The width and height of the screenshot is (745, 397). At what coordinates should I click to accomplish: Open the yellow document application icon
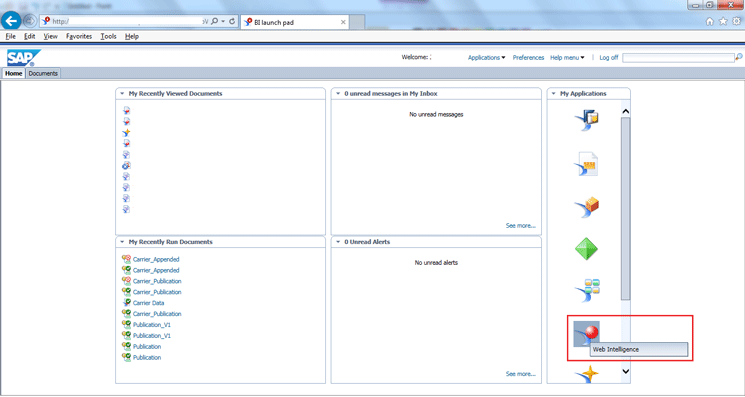(586, 164)
